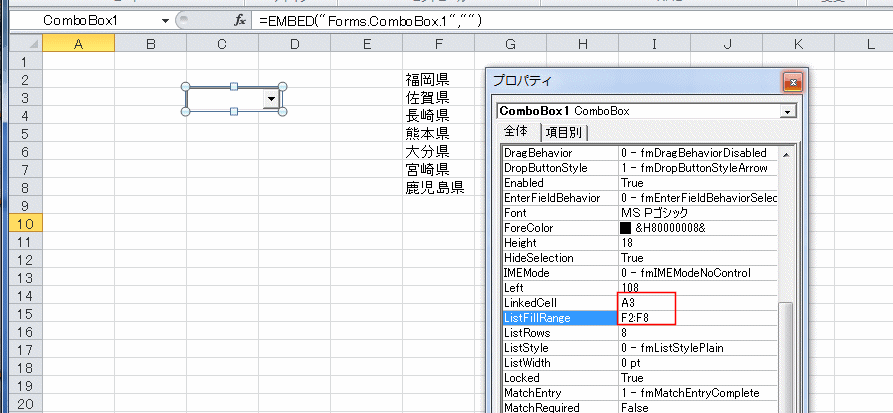Viewport: 893px width, 413px height.
Task: Select row 20 header
Action: click(26, 404)
